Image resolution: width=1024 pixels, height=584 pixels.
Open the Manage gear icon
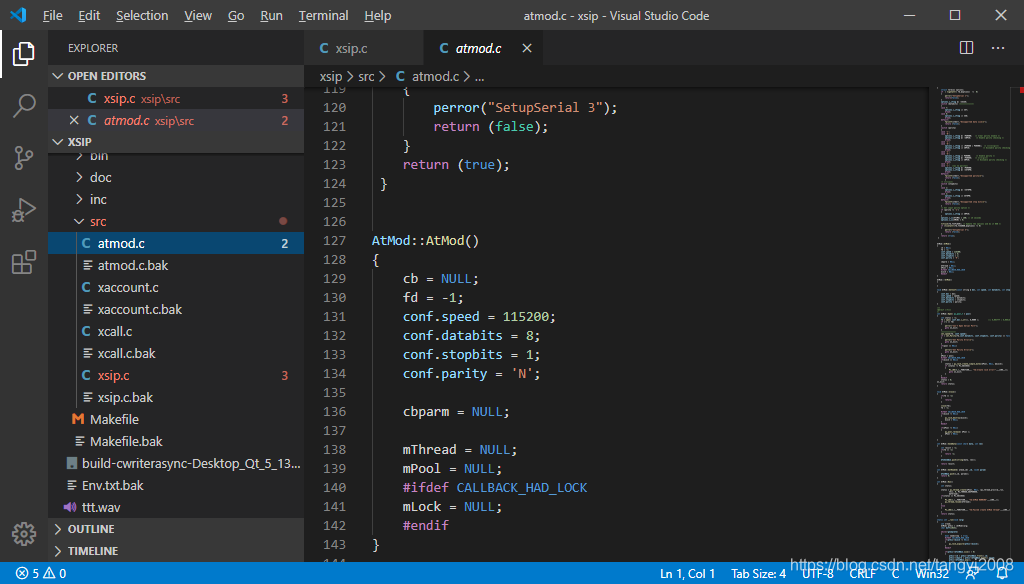pos(24,534)
